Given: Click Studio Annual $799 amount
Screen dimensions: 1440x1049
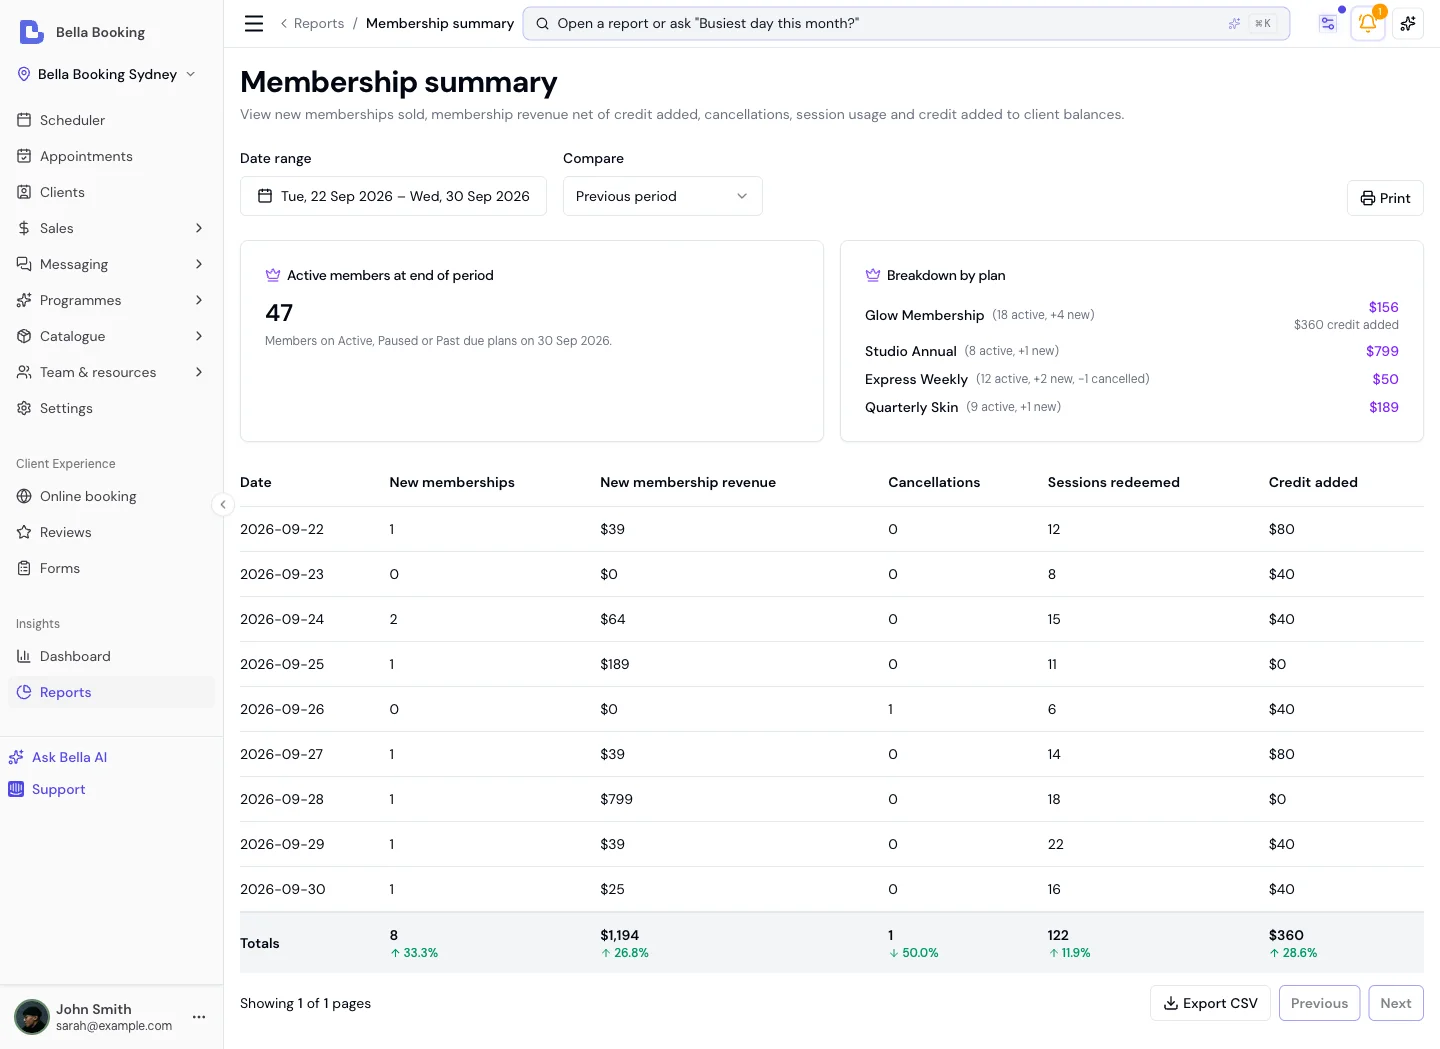Looking at the screenshot, I should click(x=1382, y=351).
